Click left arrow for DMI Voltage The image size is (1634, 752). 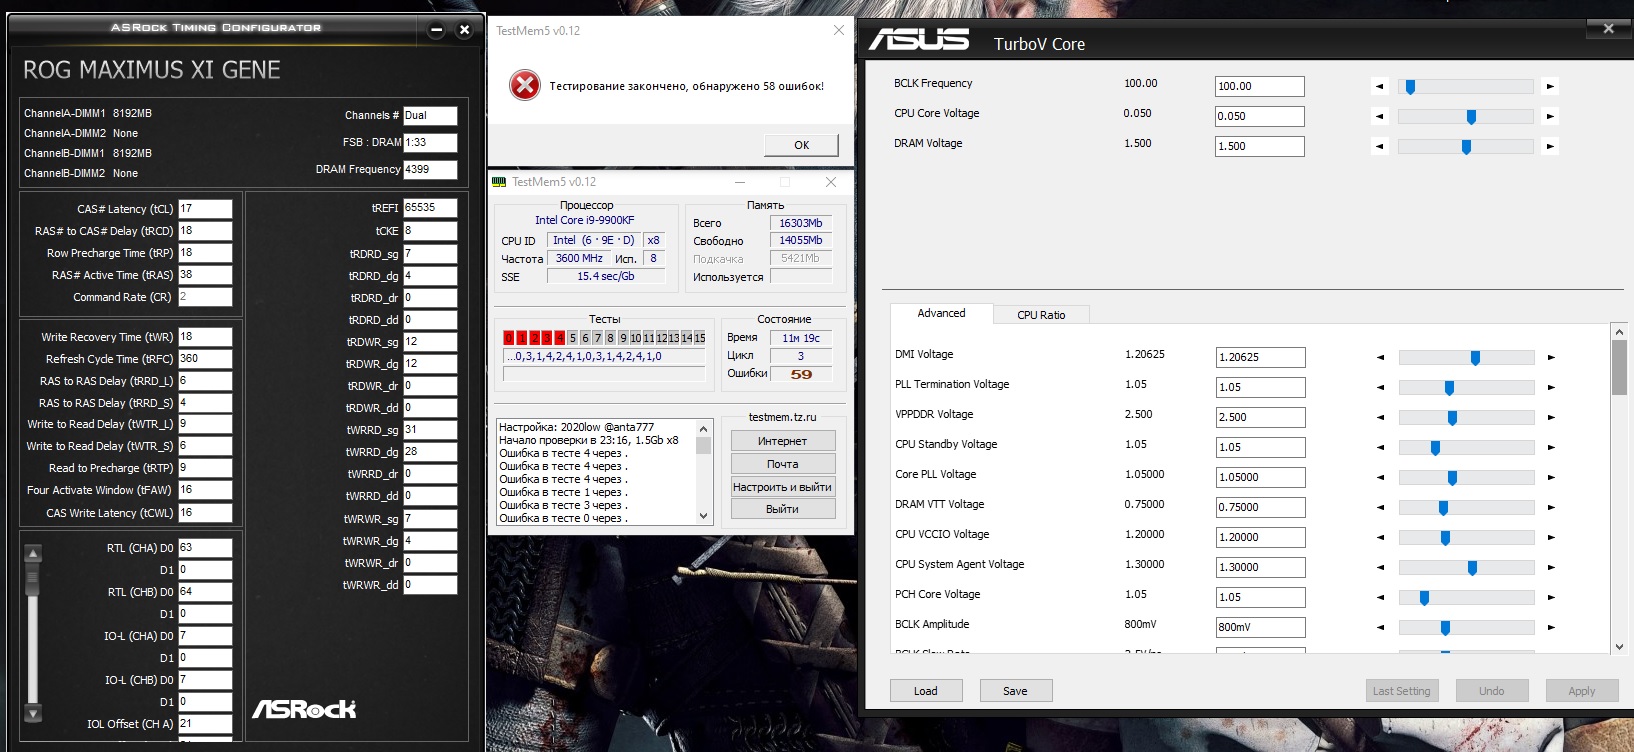pyautogui.click(x=1381, y=357)
